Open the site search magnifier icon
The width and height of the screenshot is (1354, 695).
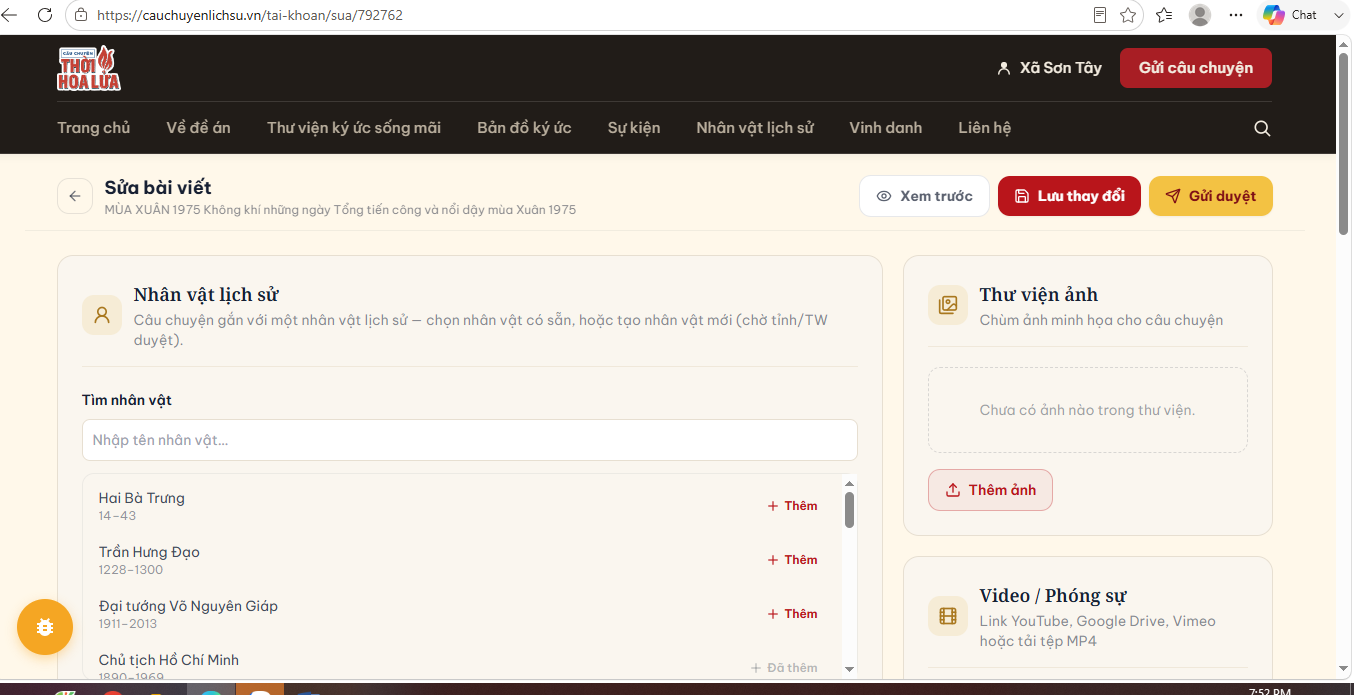1262,128
